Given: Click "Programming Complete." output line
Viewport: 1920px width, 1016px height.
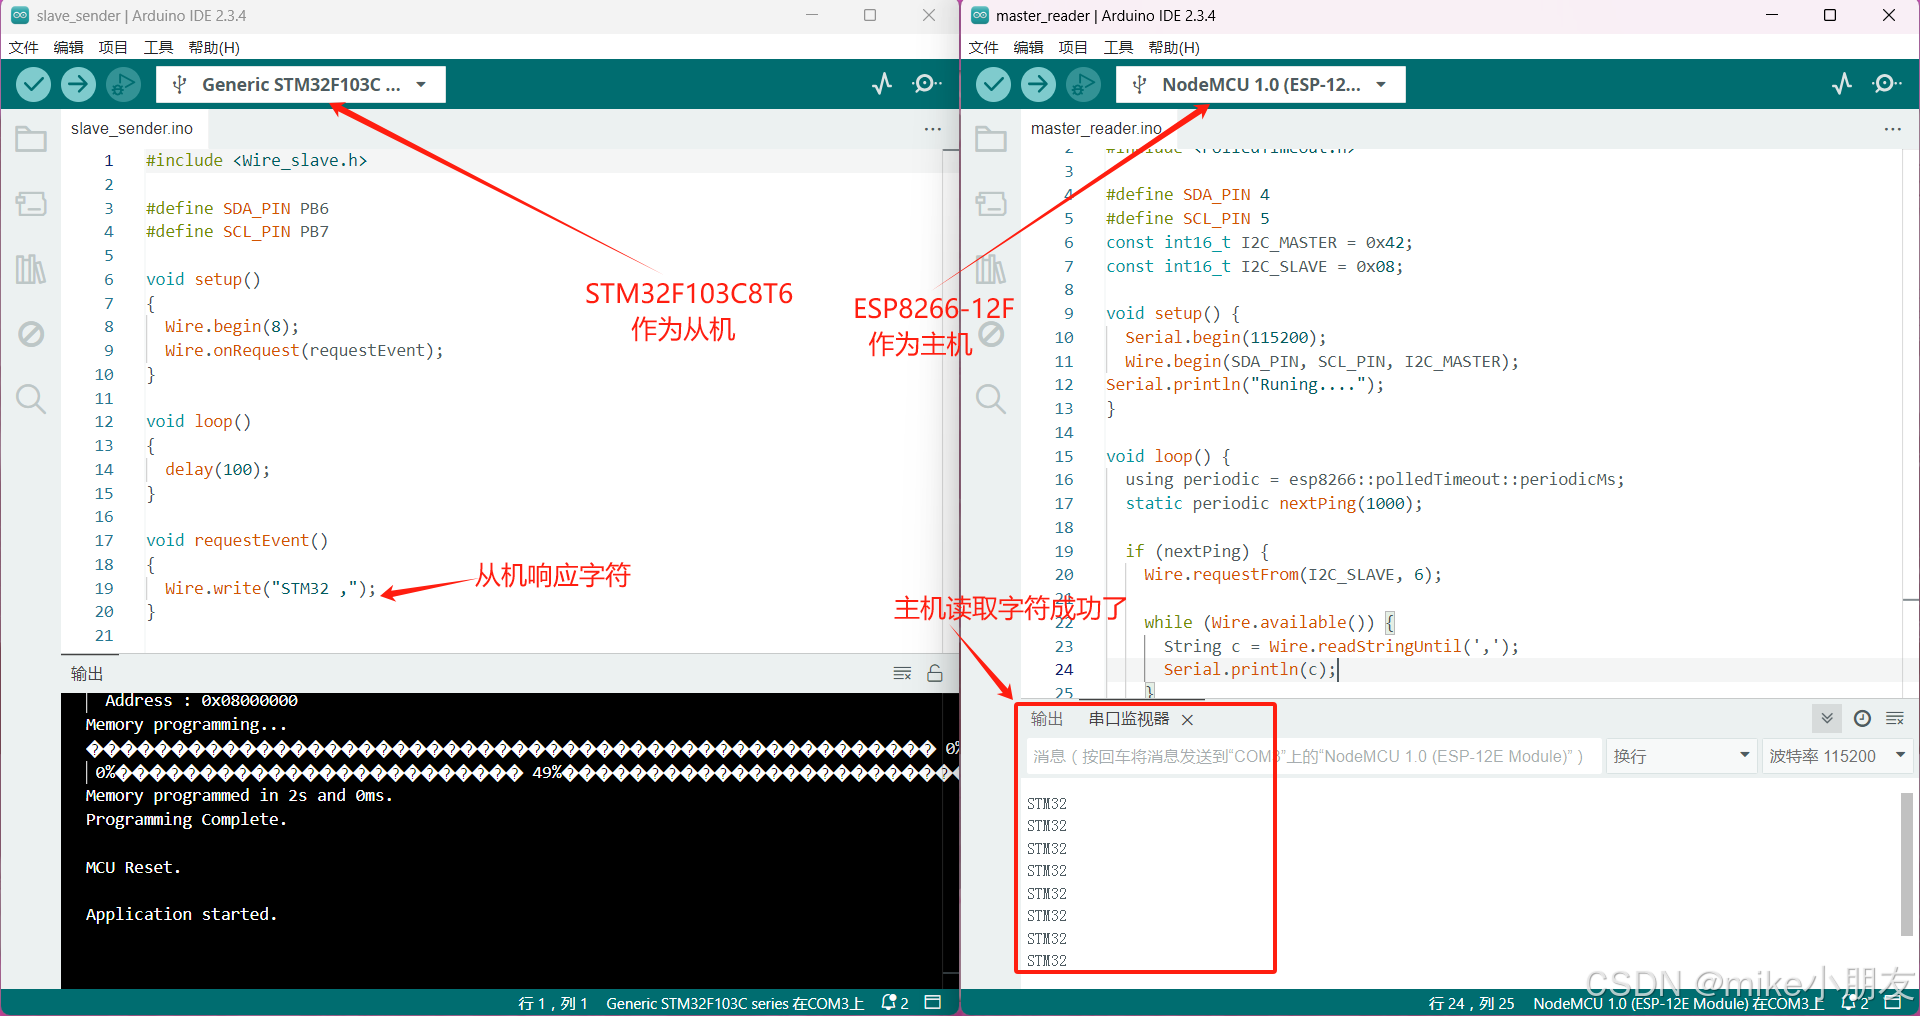Looking at the screenshot, I should point(186,819).
